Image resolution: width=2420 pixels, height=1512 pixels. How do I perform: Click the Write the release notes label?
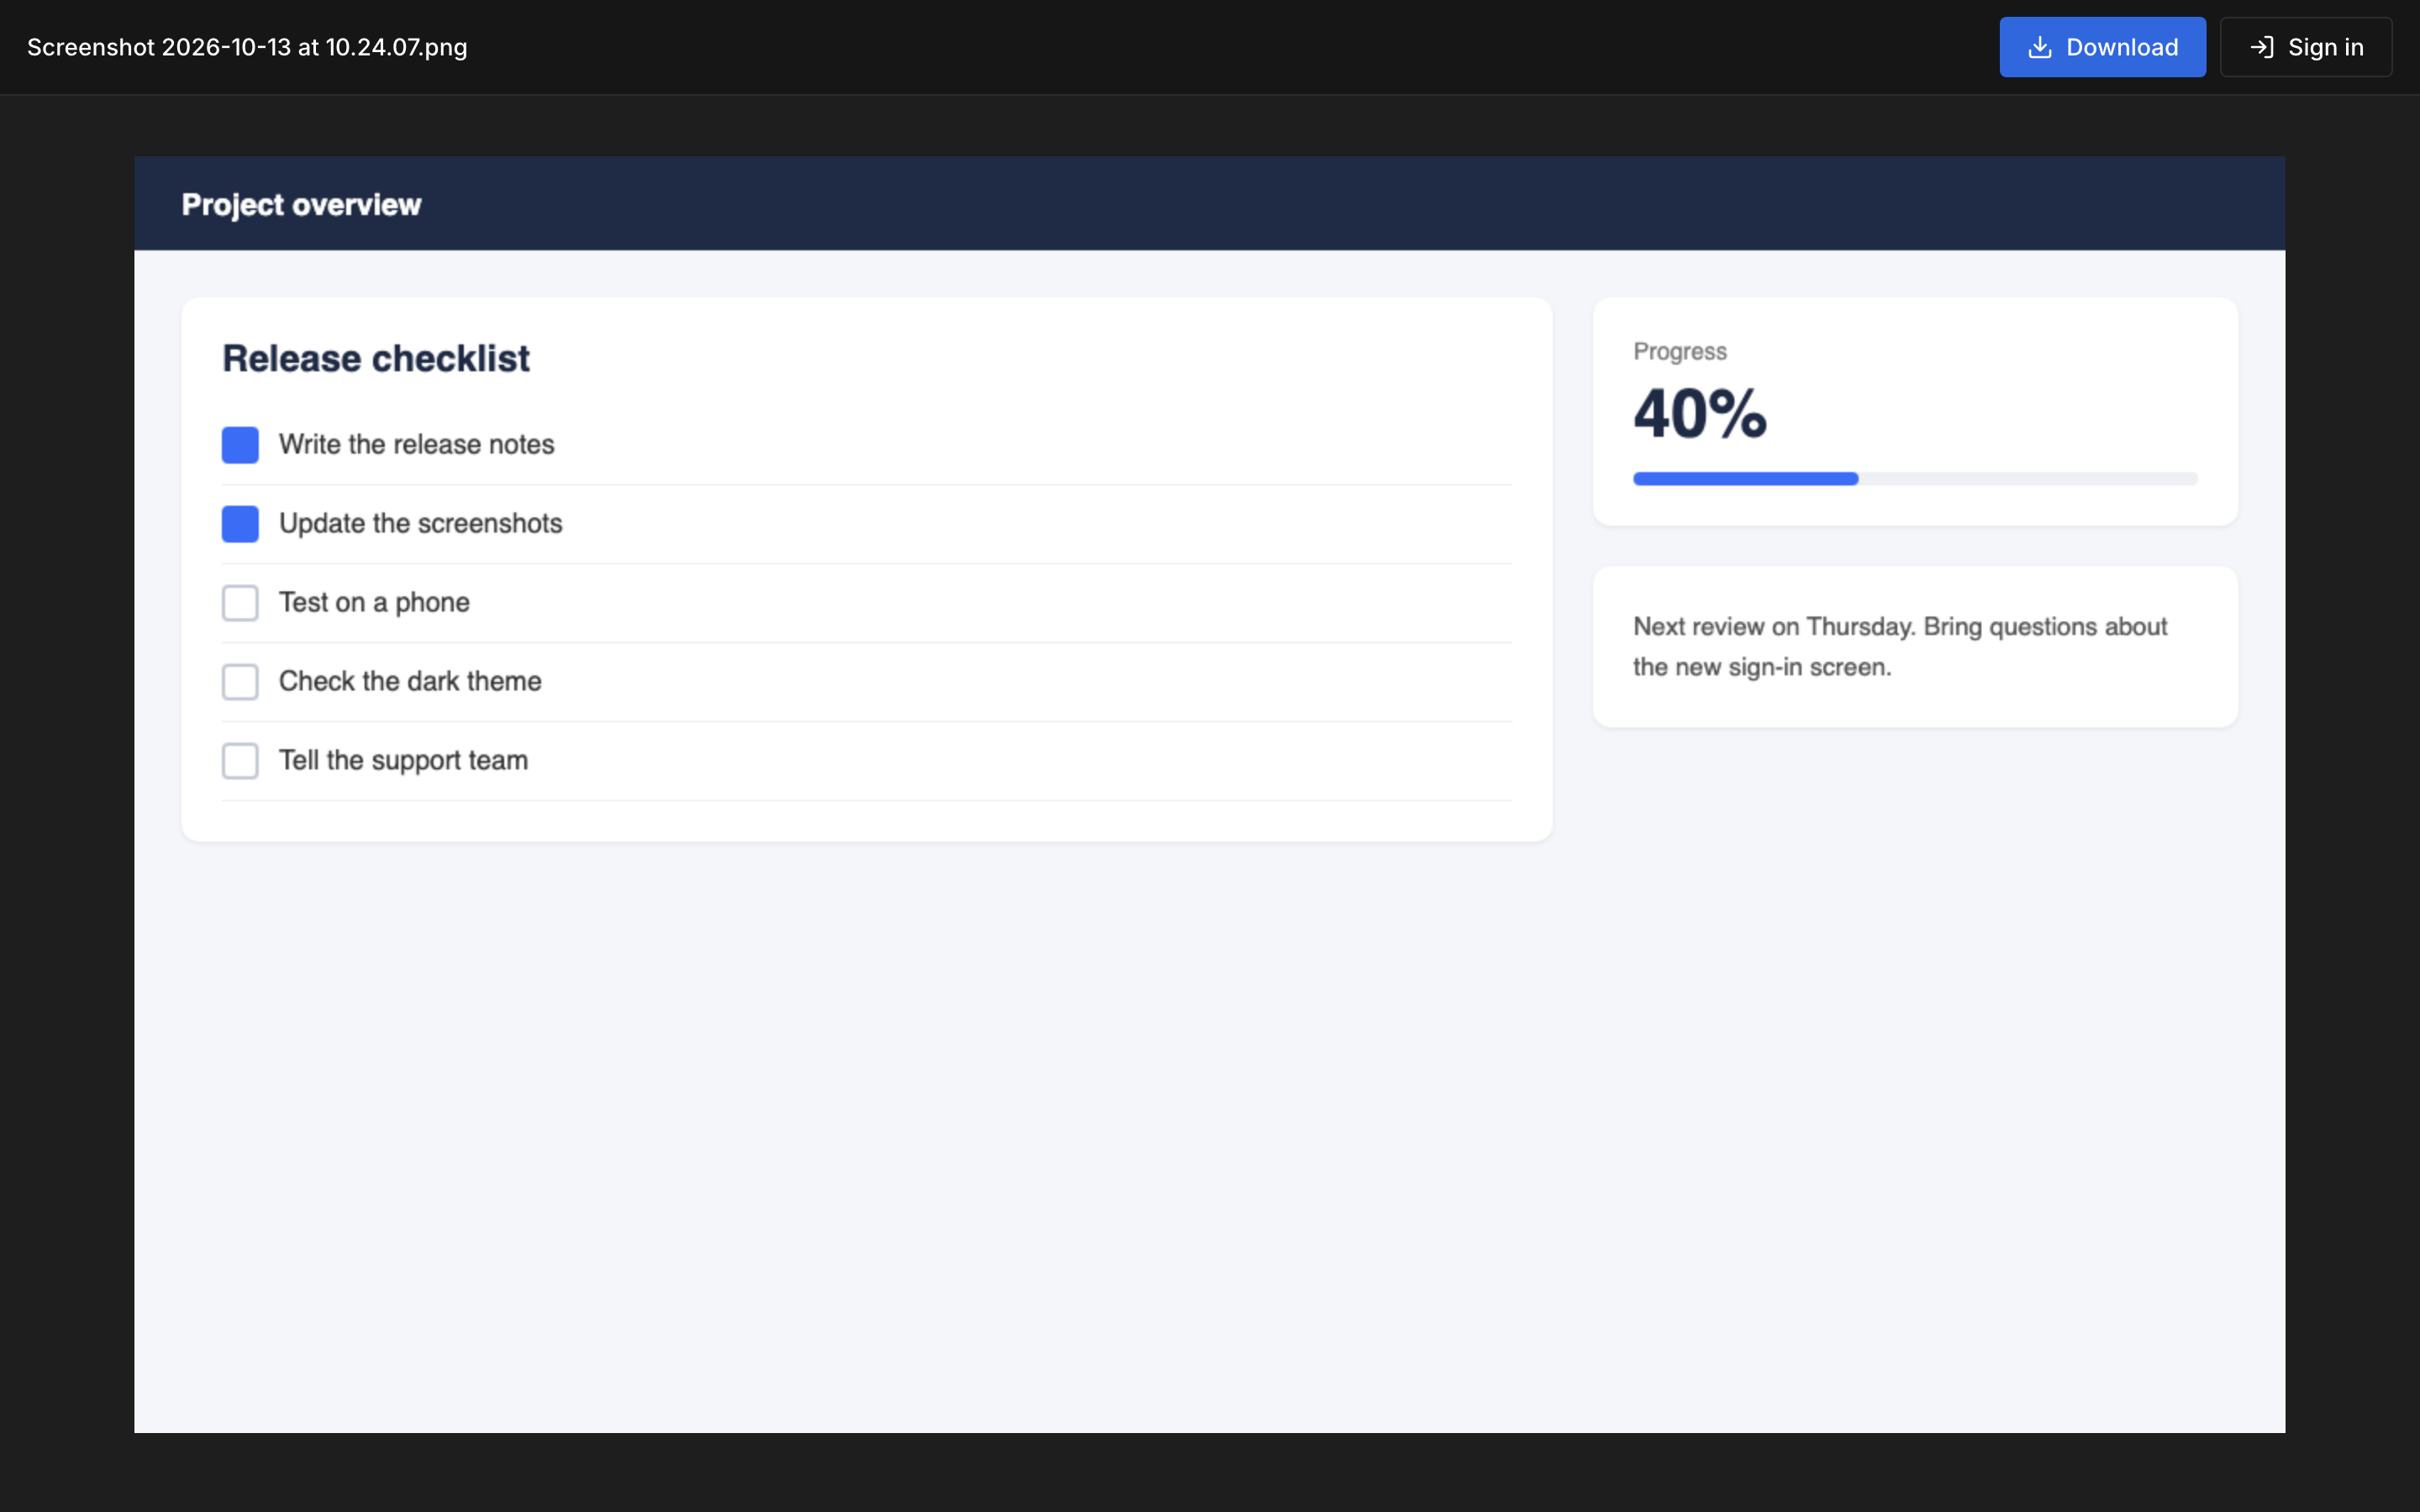pyautogui.click(x=416, y=444)
